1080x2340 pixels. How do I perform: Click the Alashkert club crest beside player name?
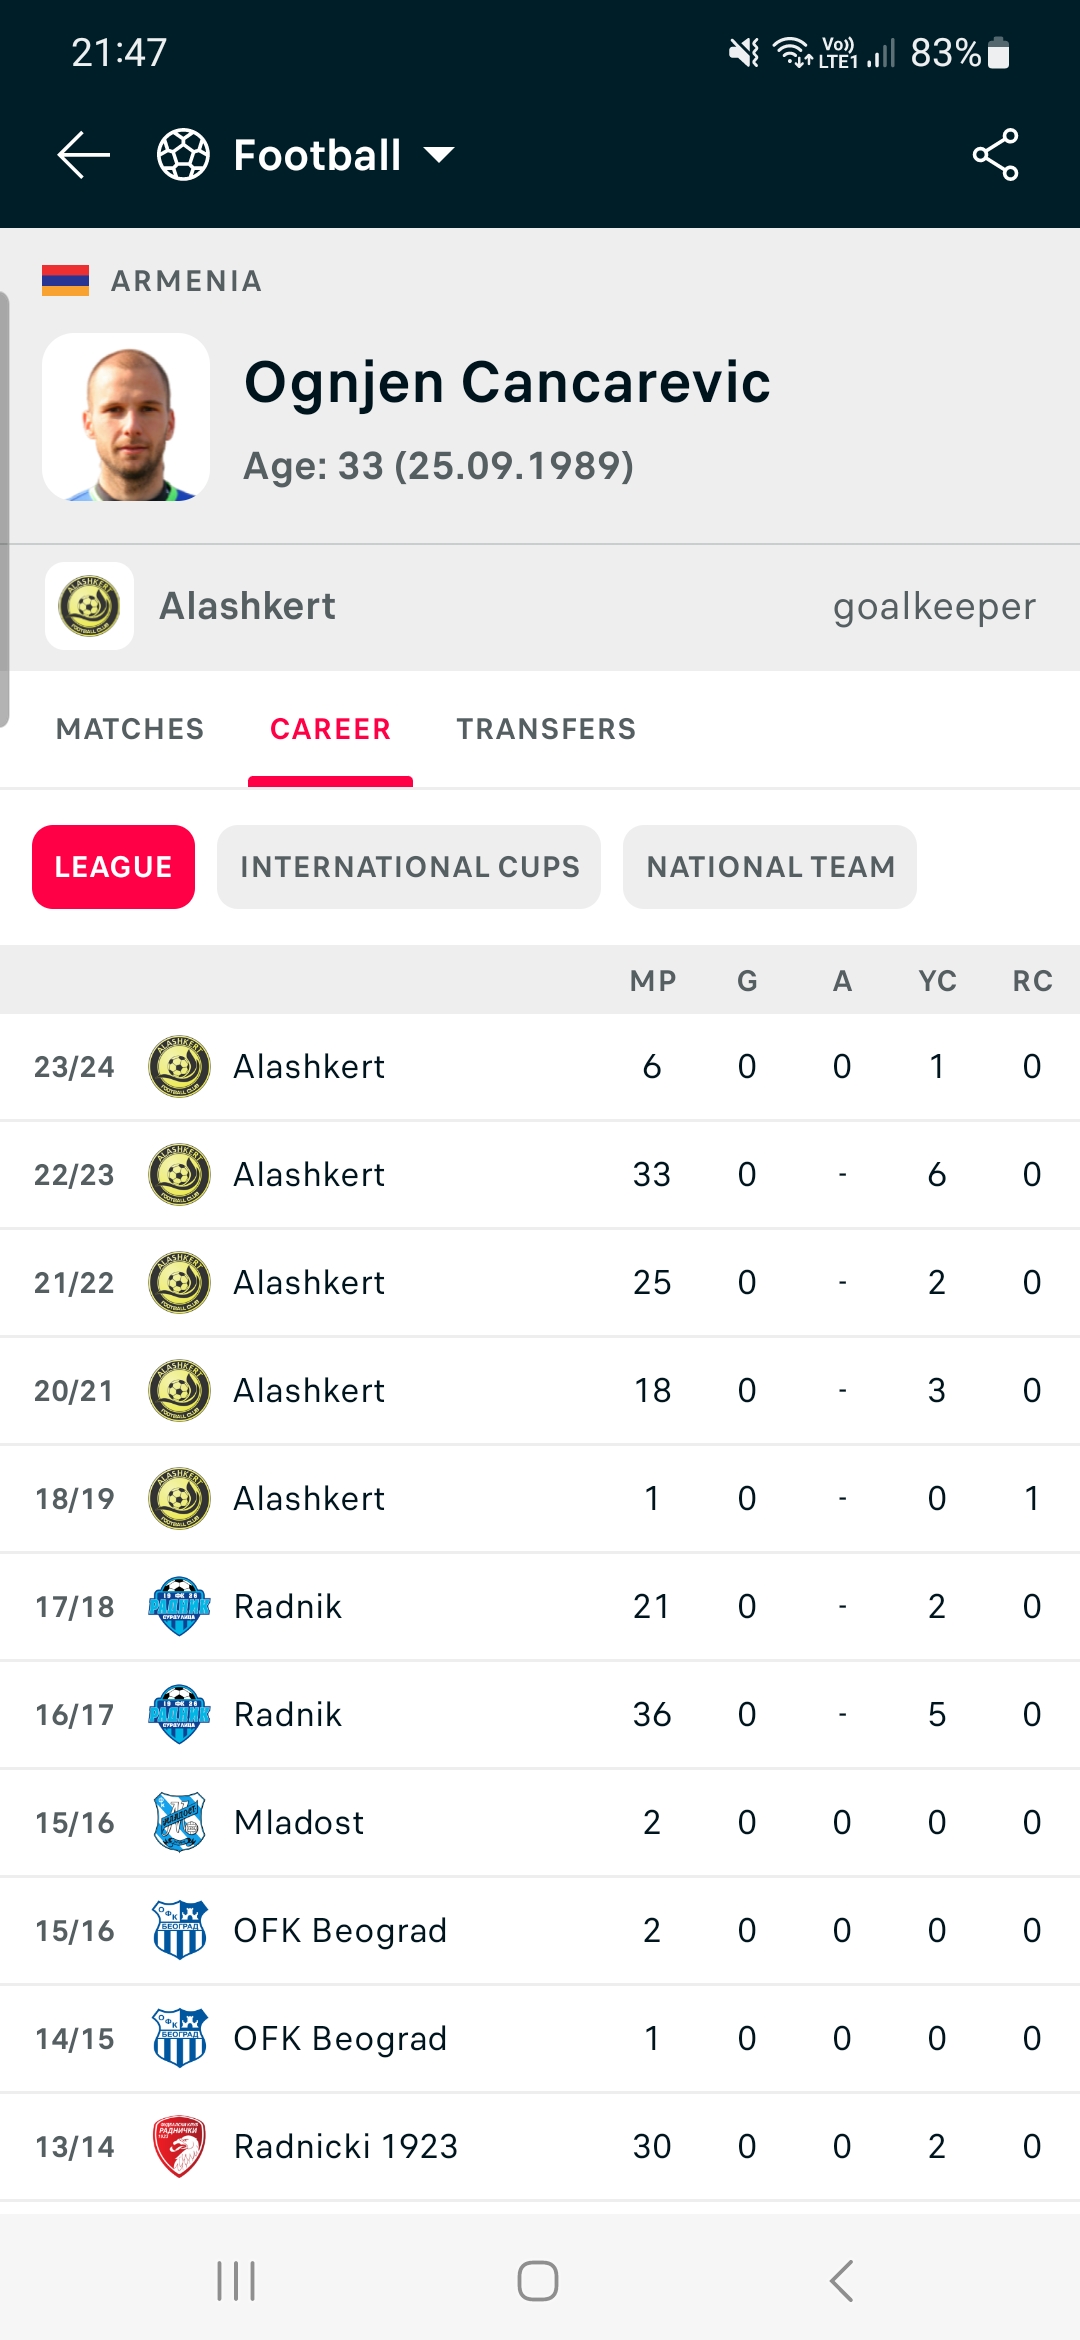click(x=89, y=606)
